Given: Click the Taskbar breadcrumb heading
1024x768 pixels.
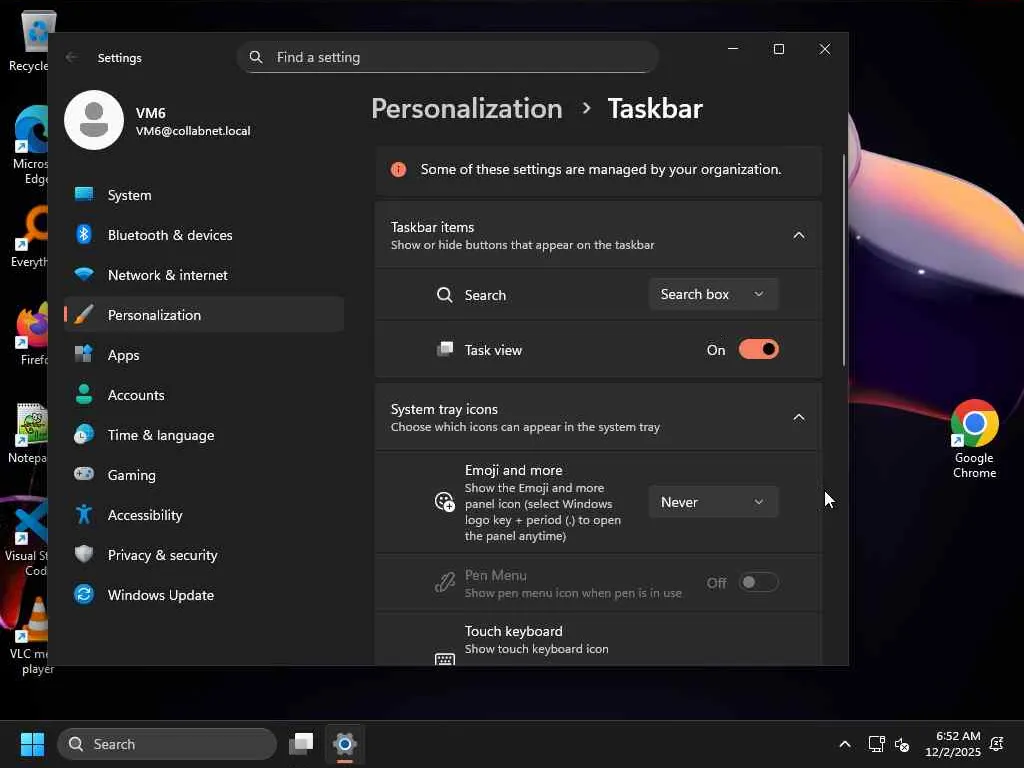Looking at the screenshot, I should (655, 108).
